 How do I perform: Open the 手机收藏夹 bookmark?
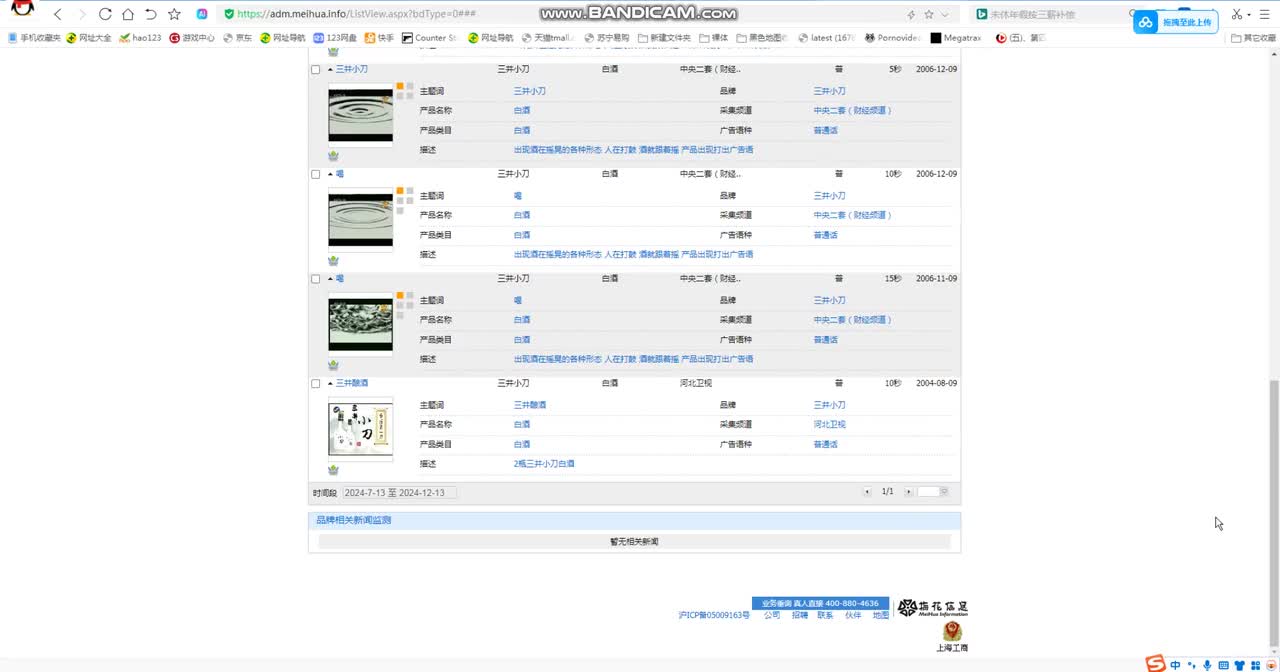pyautogui.click(x=34, y=38)
